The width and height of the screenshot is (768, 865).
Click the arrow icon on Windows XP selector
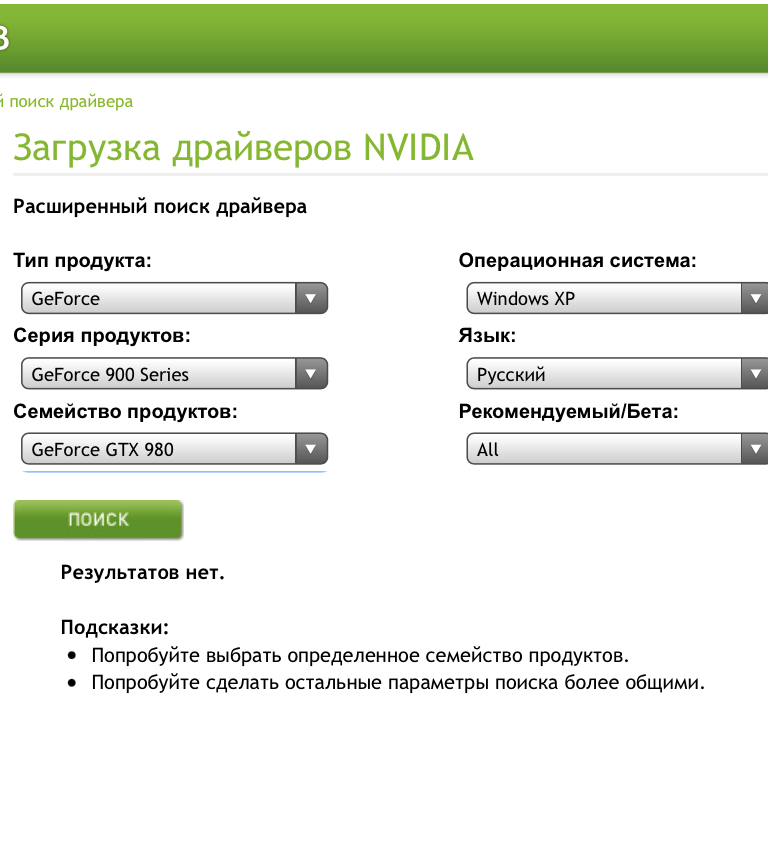click(755, 298)
